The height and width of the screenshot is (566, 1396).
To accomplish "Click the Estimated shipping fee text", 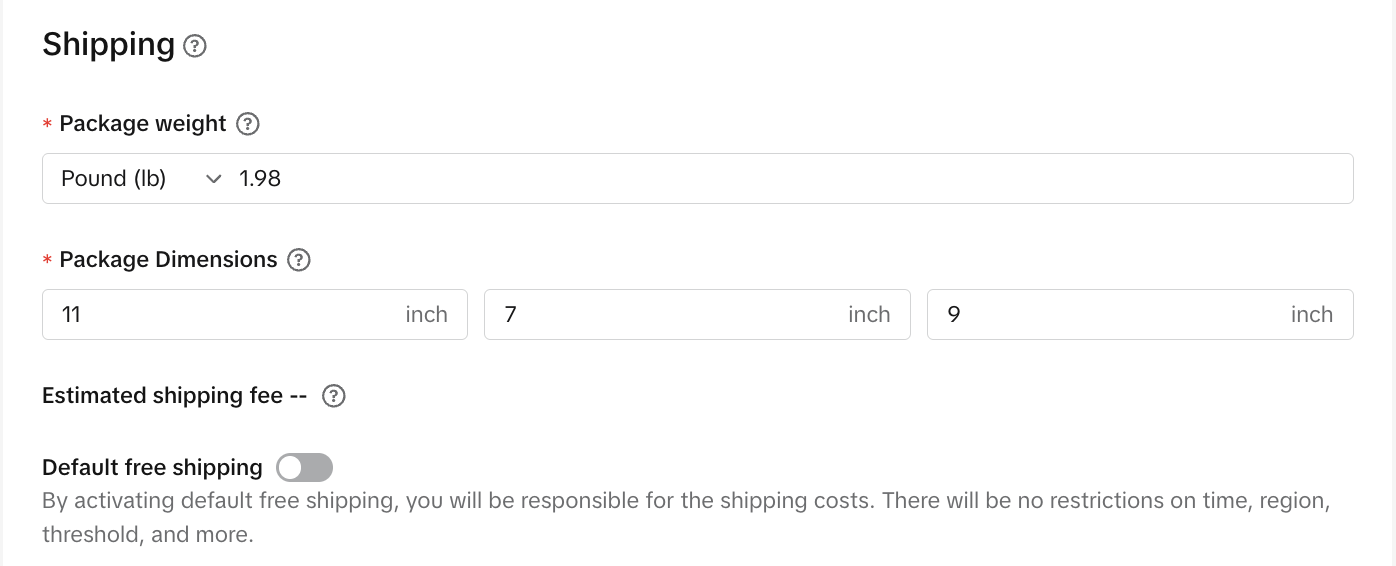I will coord(162,396).
